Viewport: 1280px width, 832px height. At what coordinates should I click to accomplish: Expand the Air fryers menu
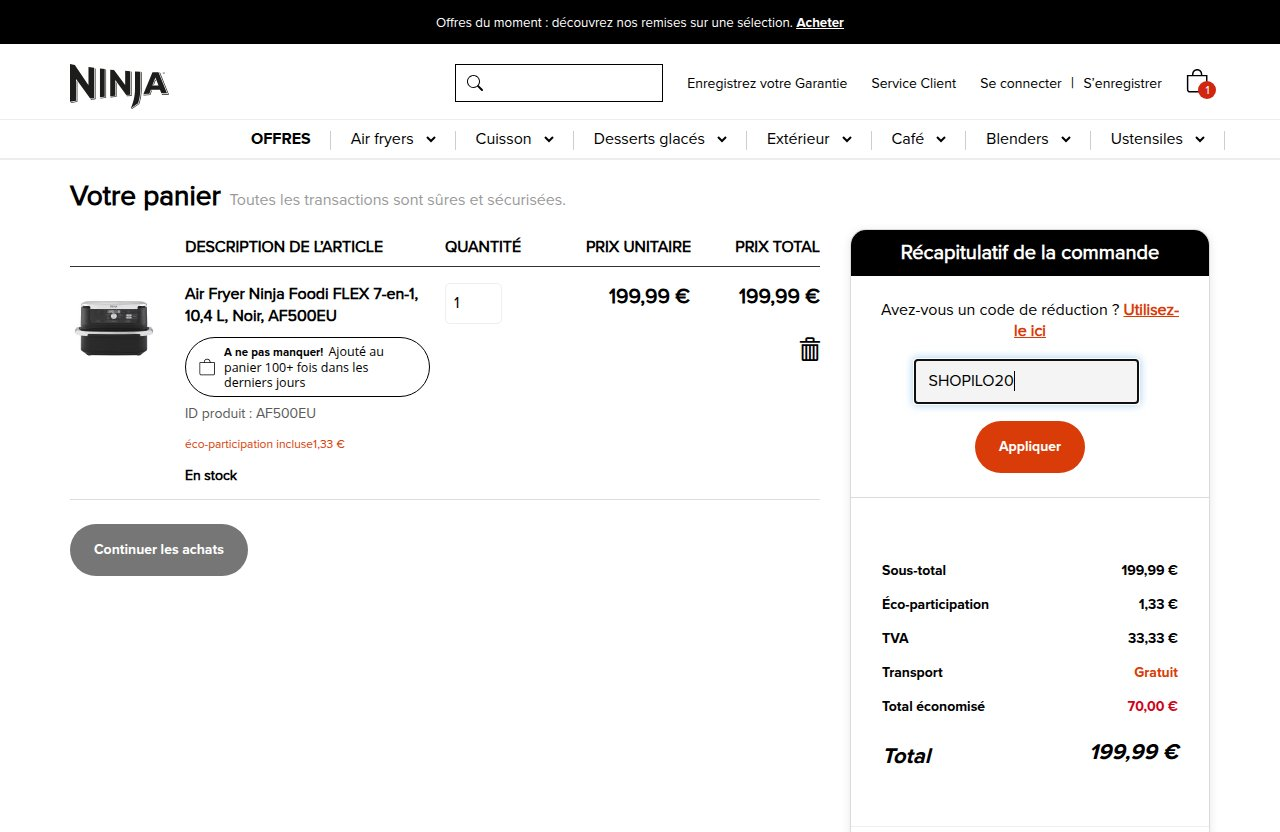tap(393, 139)
